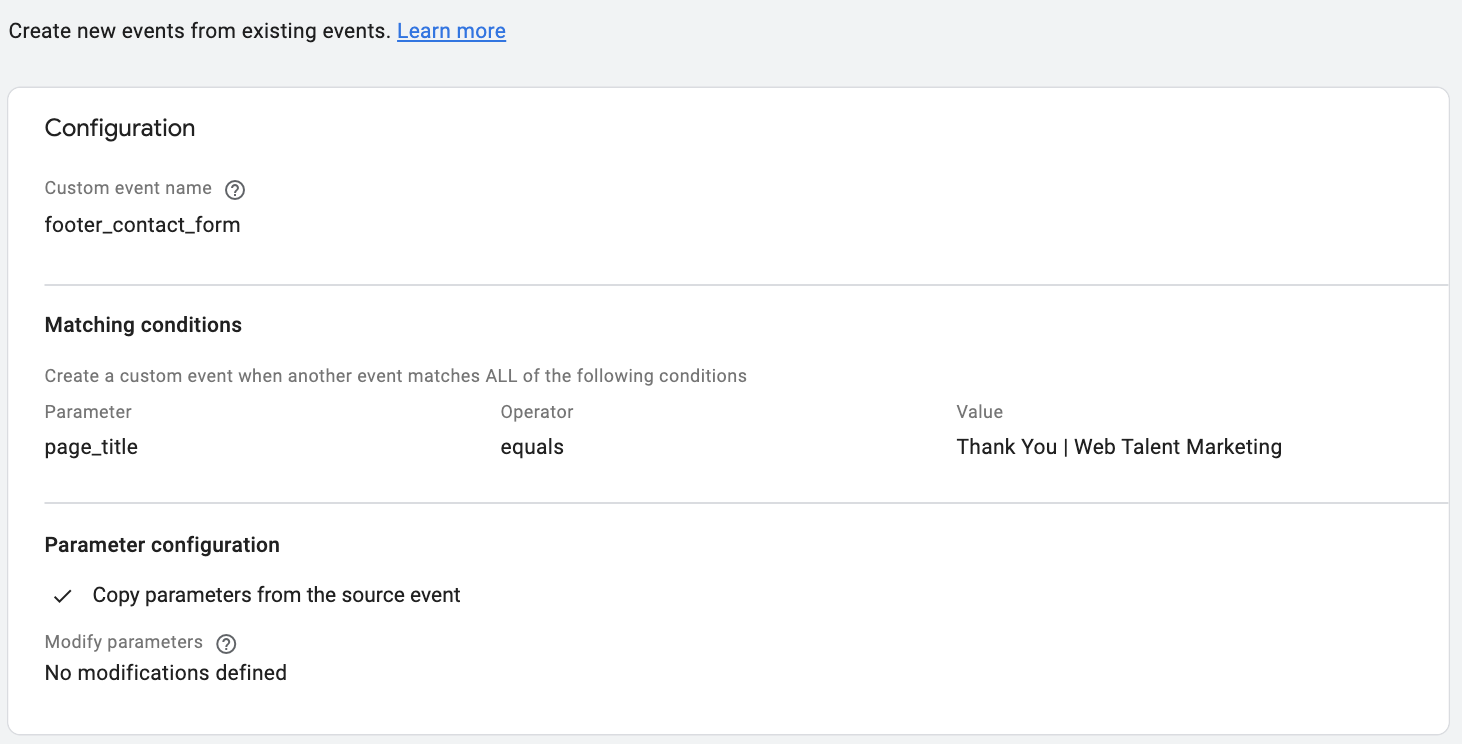The height and width of the screenshot is (744, 1462).
Task: Click the help icon next to Modify parameters
Action: 226,643
